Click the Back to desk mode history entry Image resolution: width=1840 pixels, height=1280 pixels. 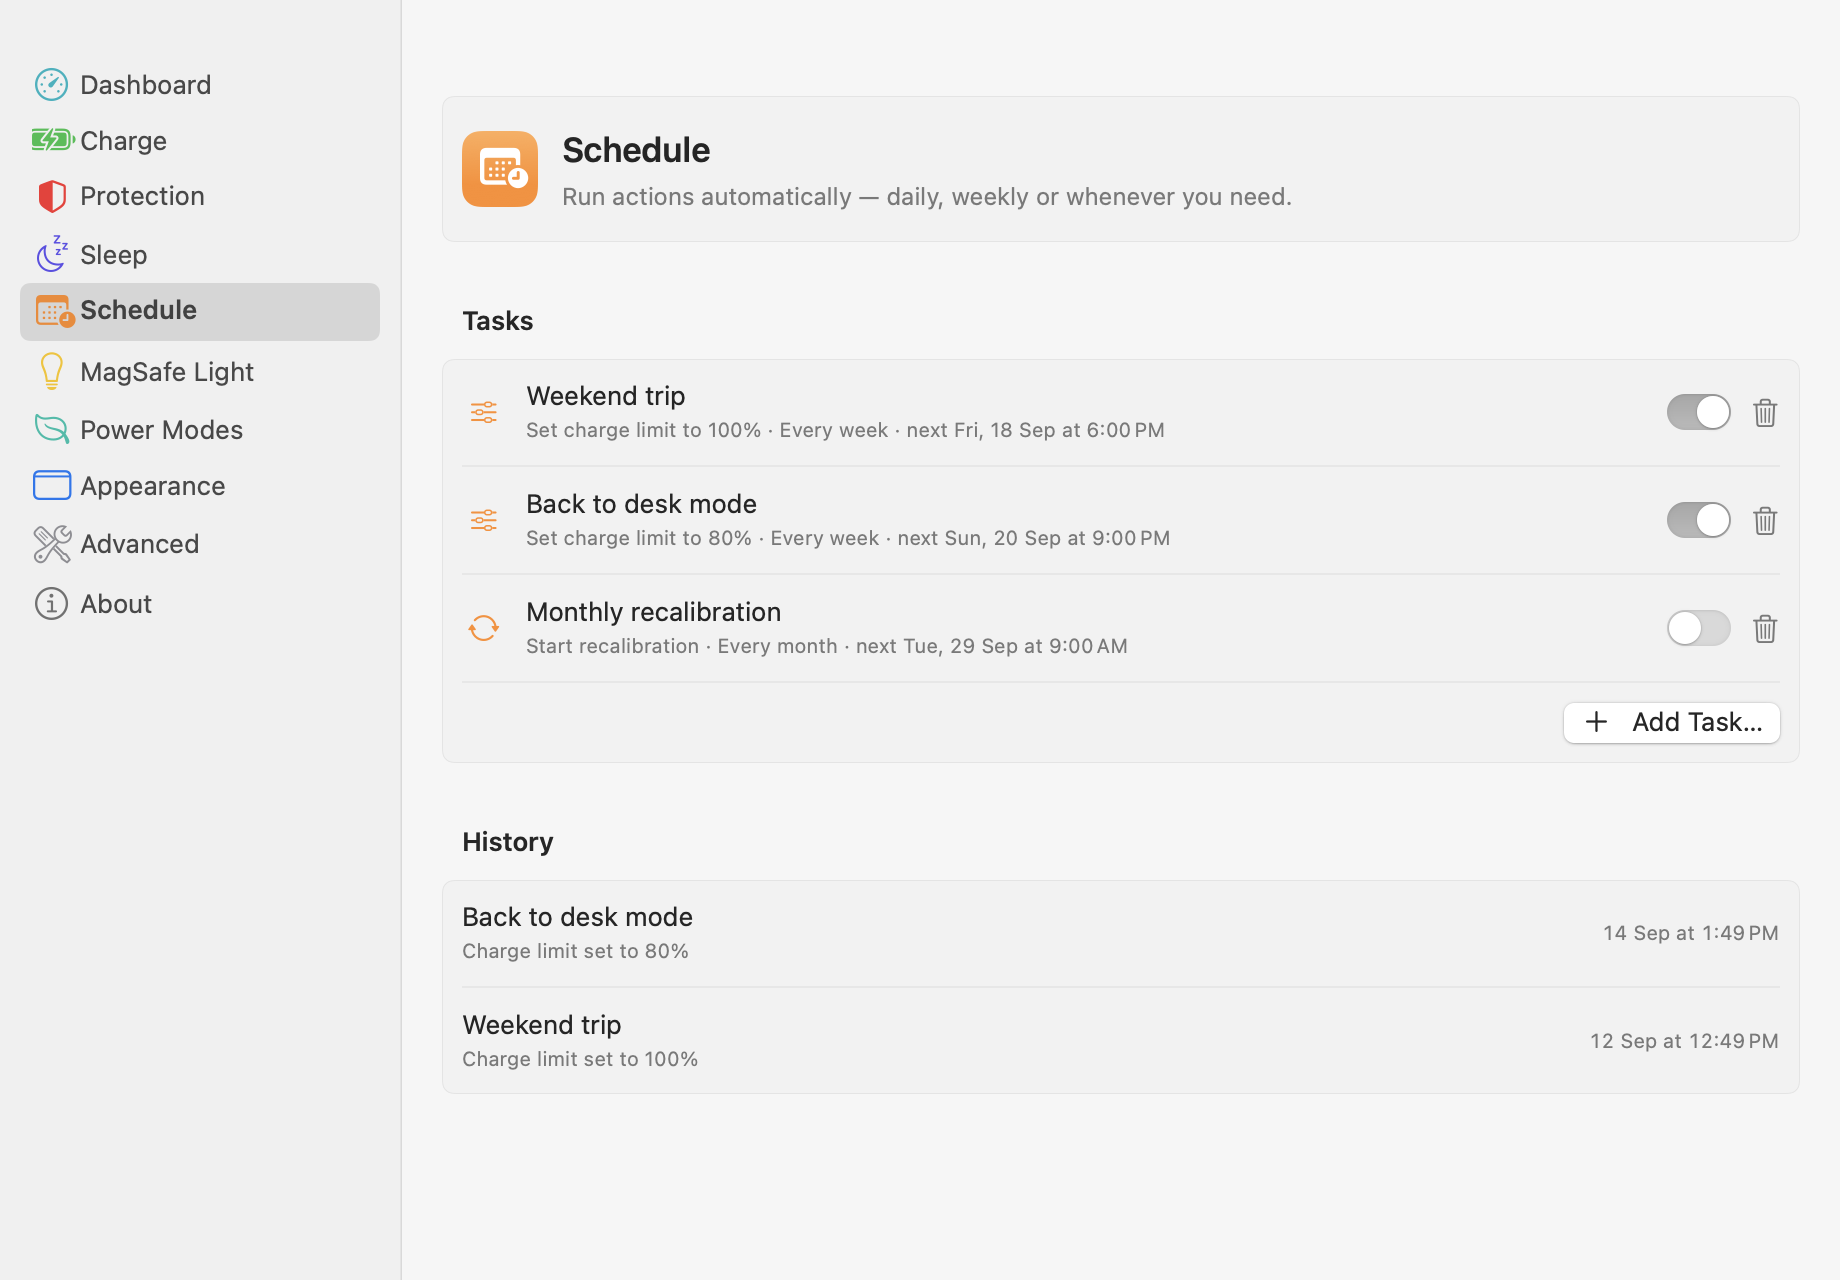pos(1120,933)
